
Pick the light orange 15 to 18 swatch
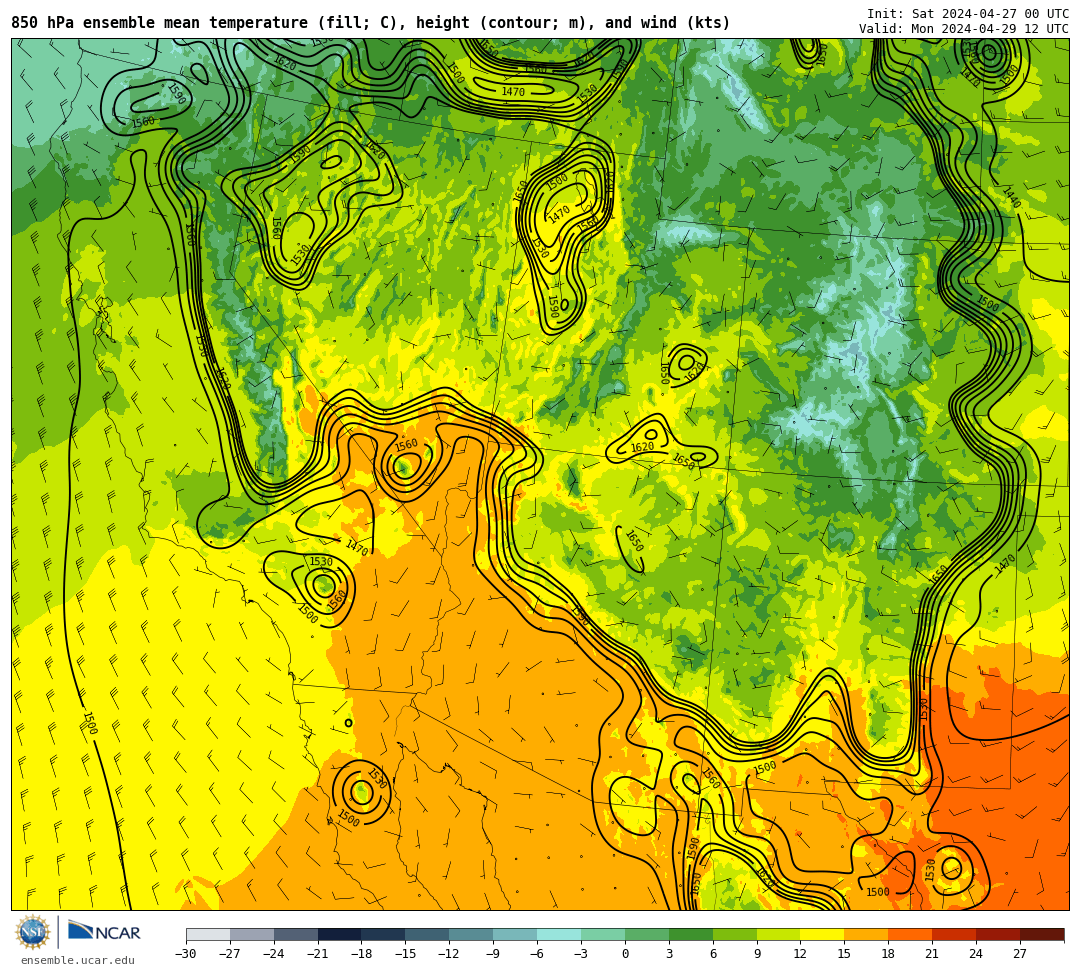(866, 934)
